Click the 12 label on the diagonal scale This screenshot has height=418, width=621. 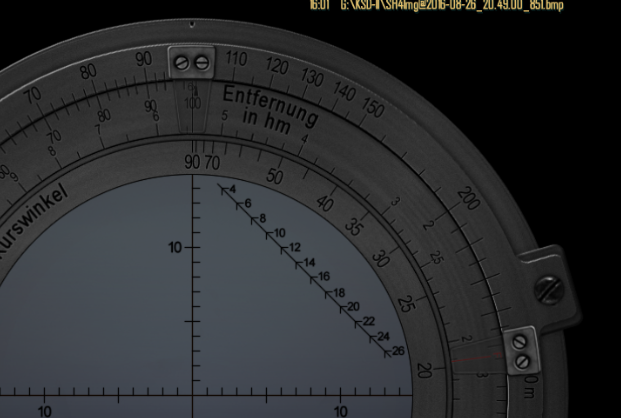(295, 248)
